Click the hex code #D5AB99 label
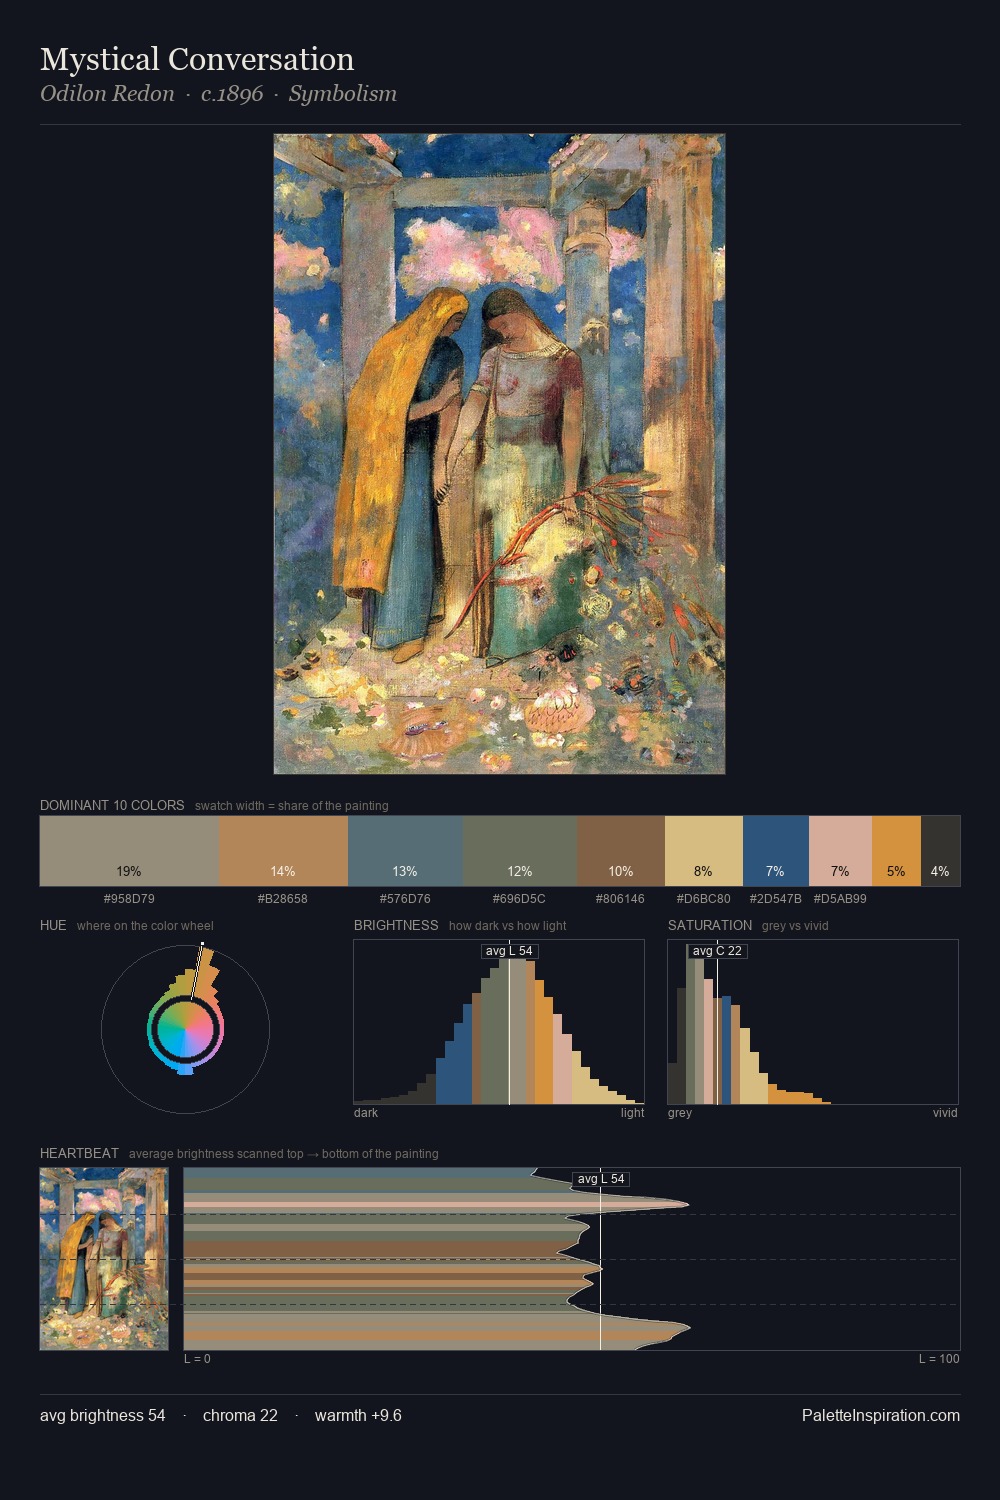The image size is (1000, 1500). click(840, 899)
